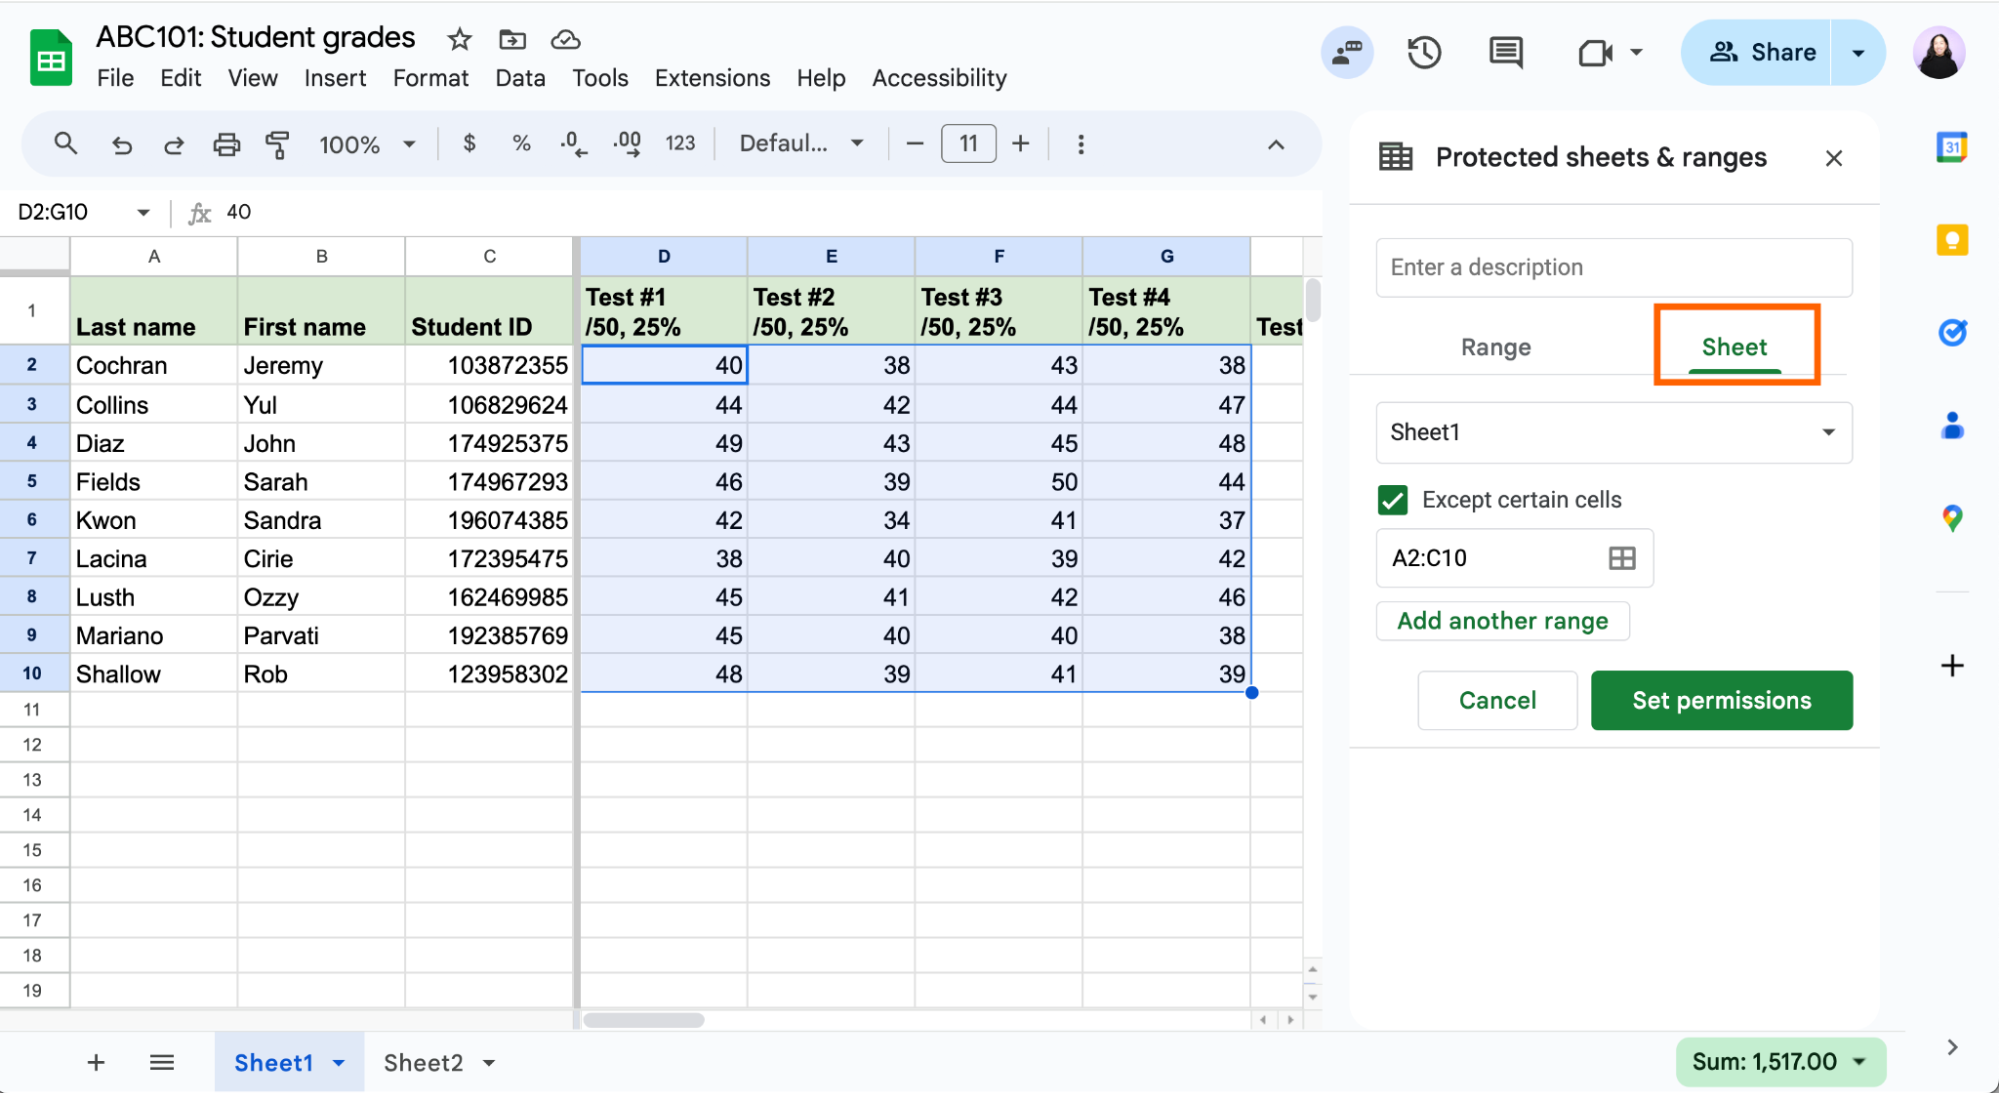This screenshot has height=1094, width=1999.
Task: Open the File menu
Action: (x=115, y=78)
